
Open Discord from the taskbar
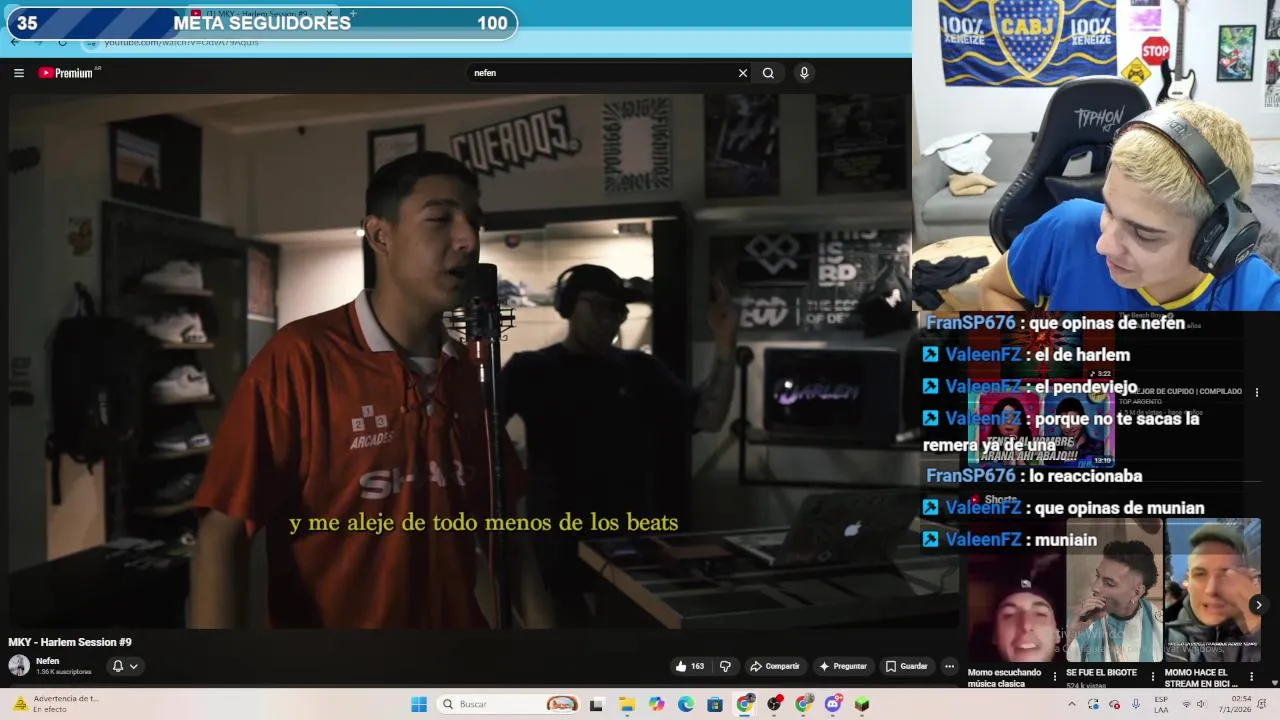click(833, 704)
